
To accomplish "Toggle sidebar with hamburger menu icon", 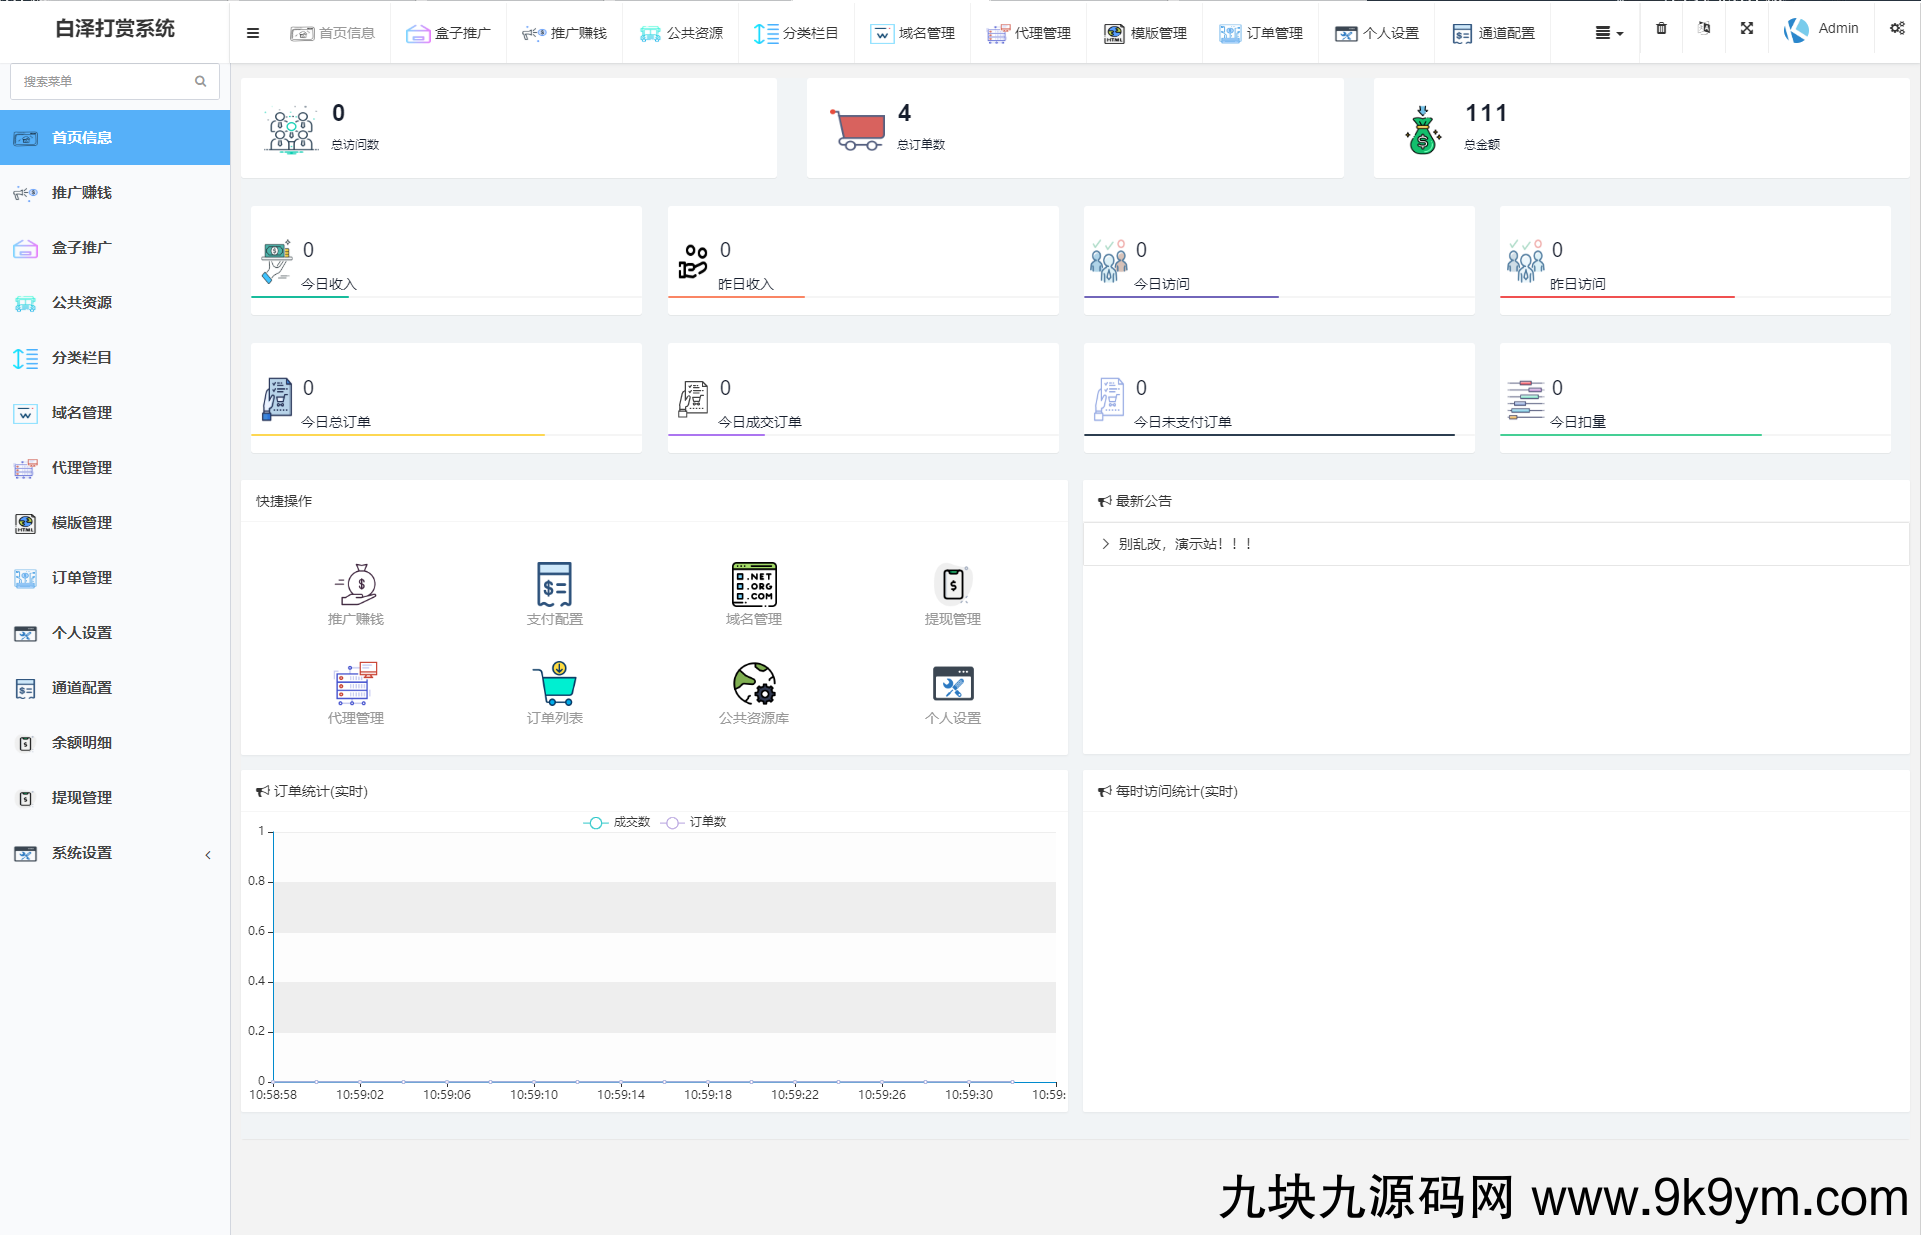I will tap(253, 33).
